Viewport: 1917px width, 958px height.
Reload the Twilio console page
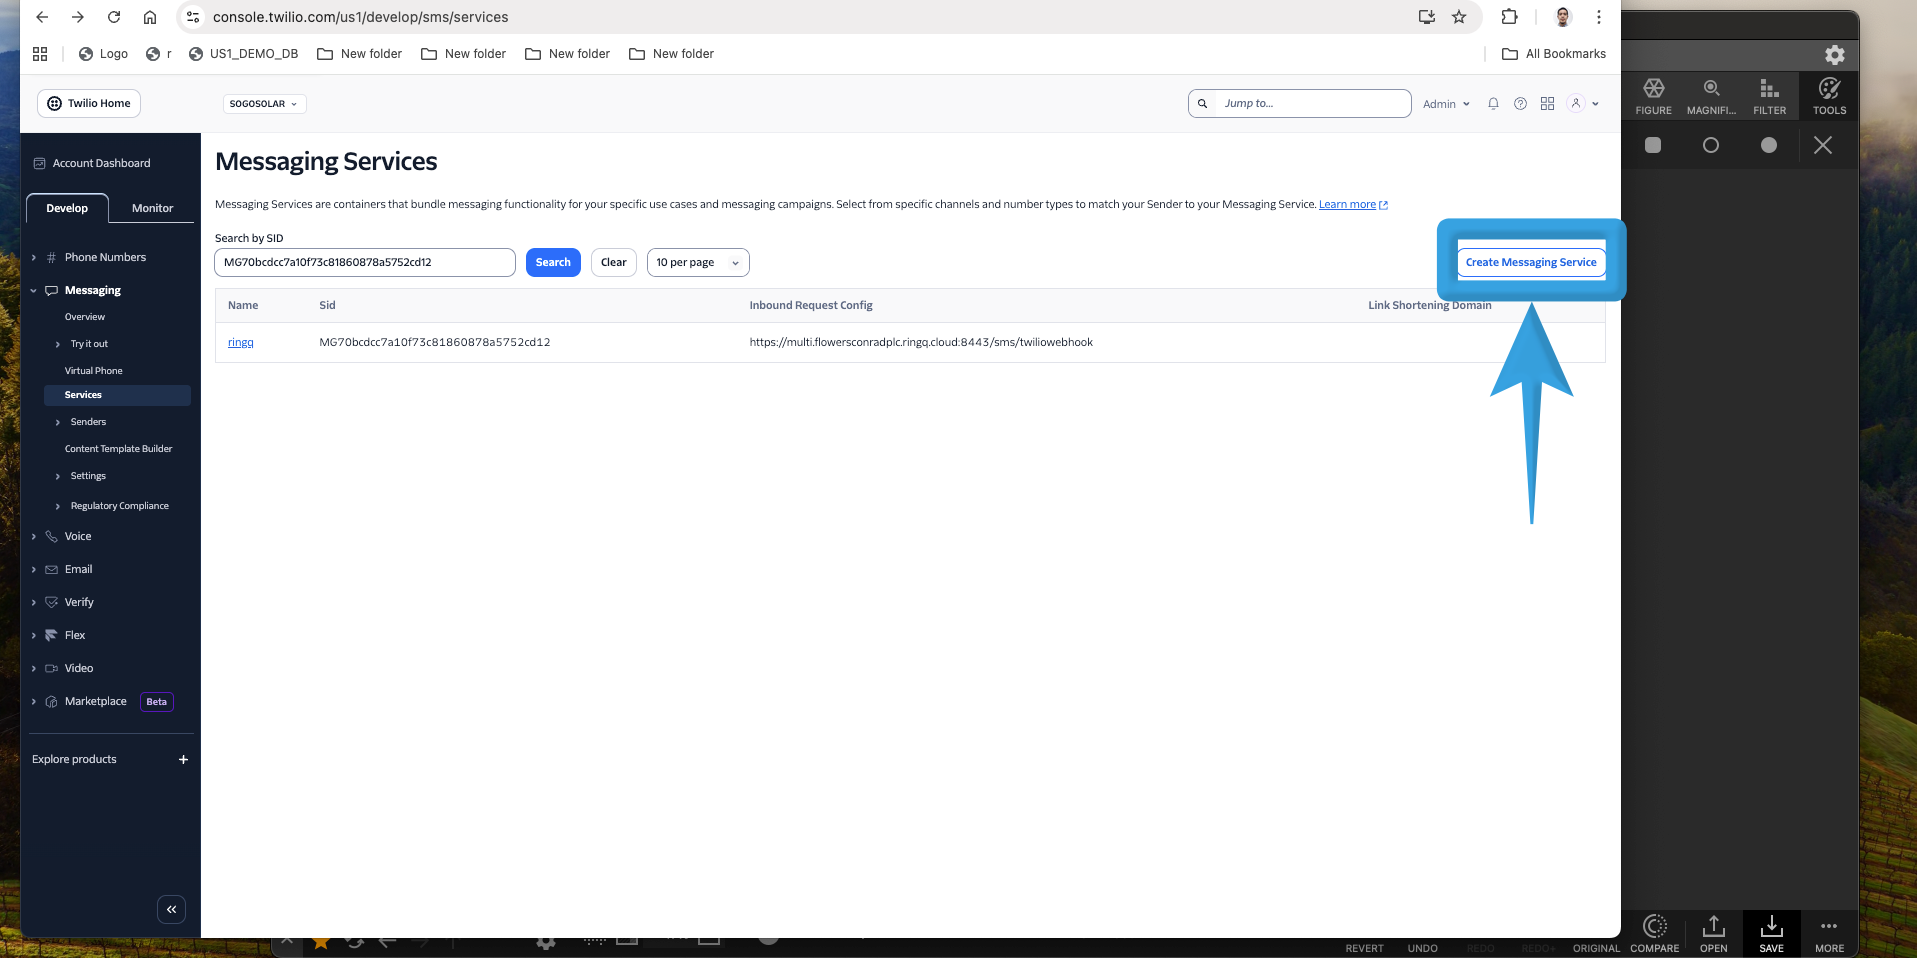tap(114, 17)
